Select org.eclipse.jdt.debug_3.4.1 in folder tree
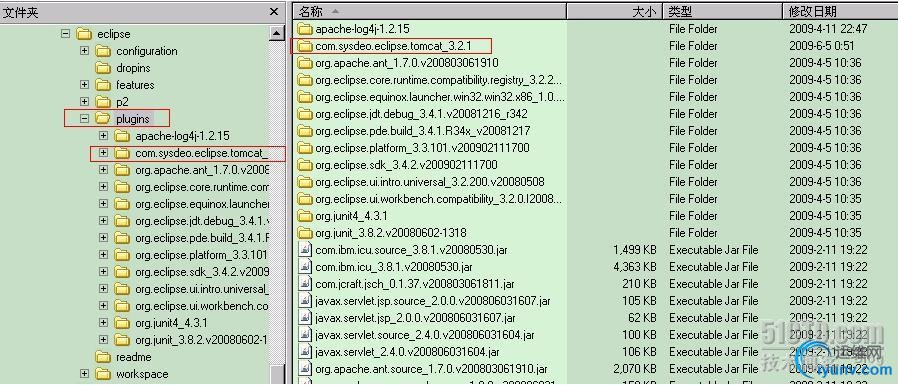 click(x=202, y=221)
